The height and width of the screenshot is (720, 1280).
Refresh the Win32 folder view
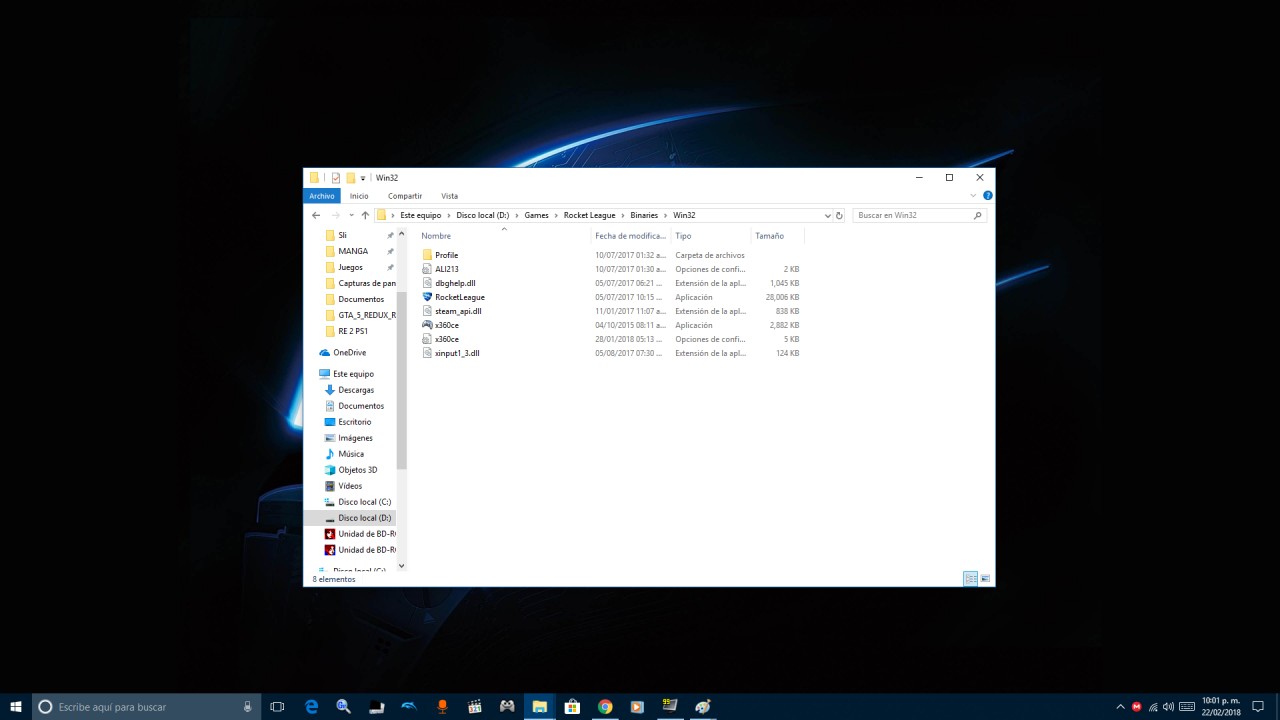(x=839, y=215)
